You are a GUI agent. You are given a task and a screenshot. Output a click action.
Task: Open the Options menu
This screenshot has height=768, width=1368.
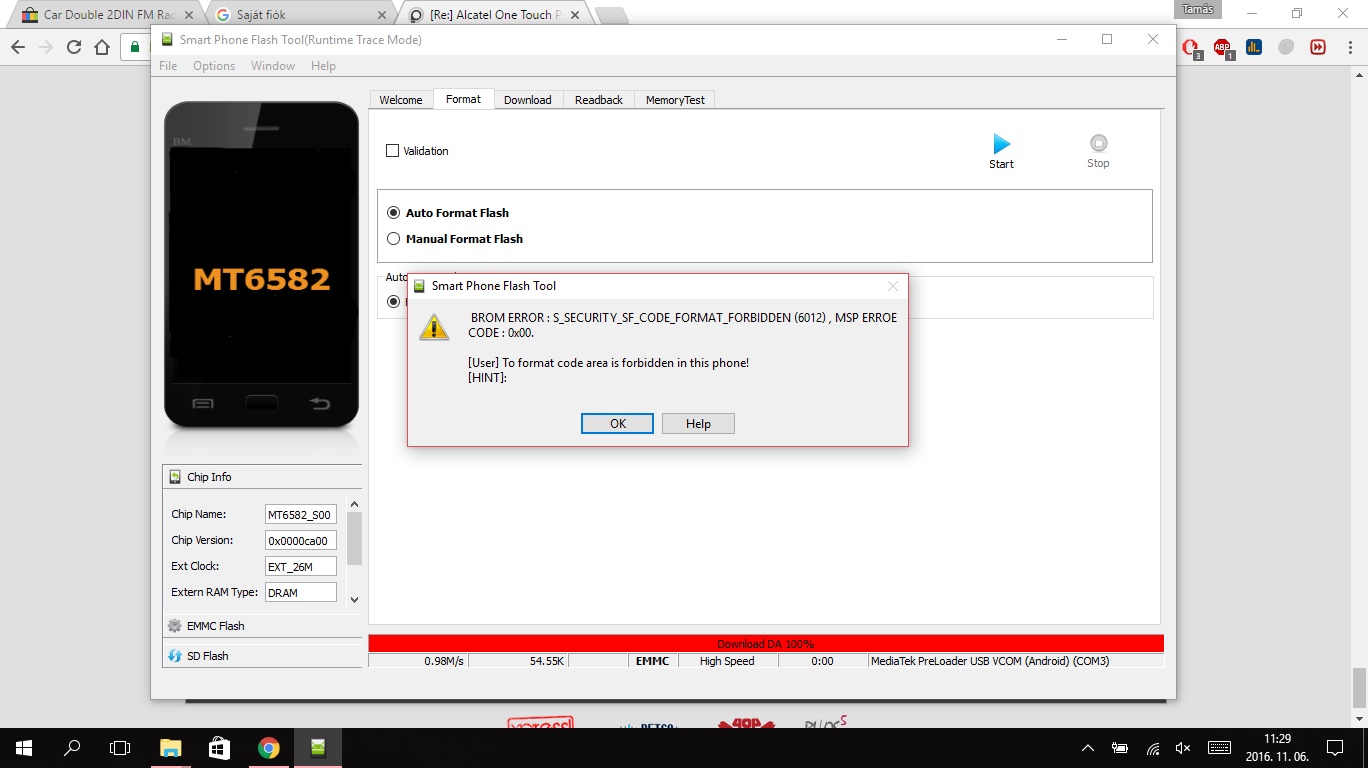pos(214,66)
